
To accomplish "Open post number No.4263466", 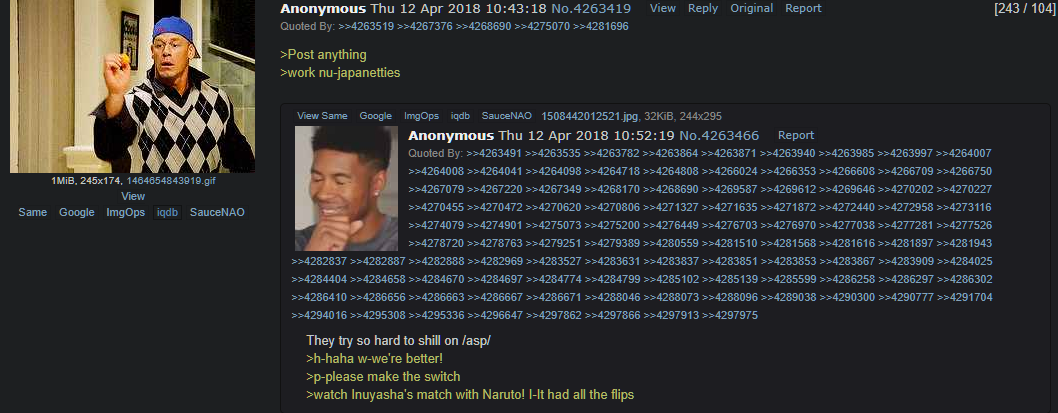I will [719, 135].
